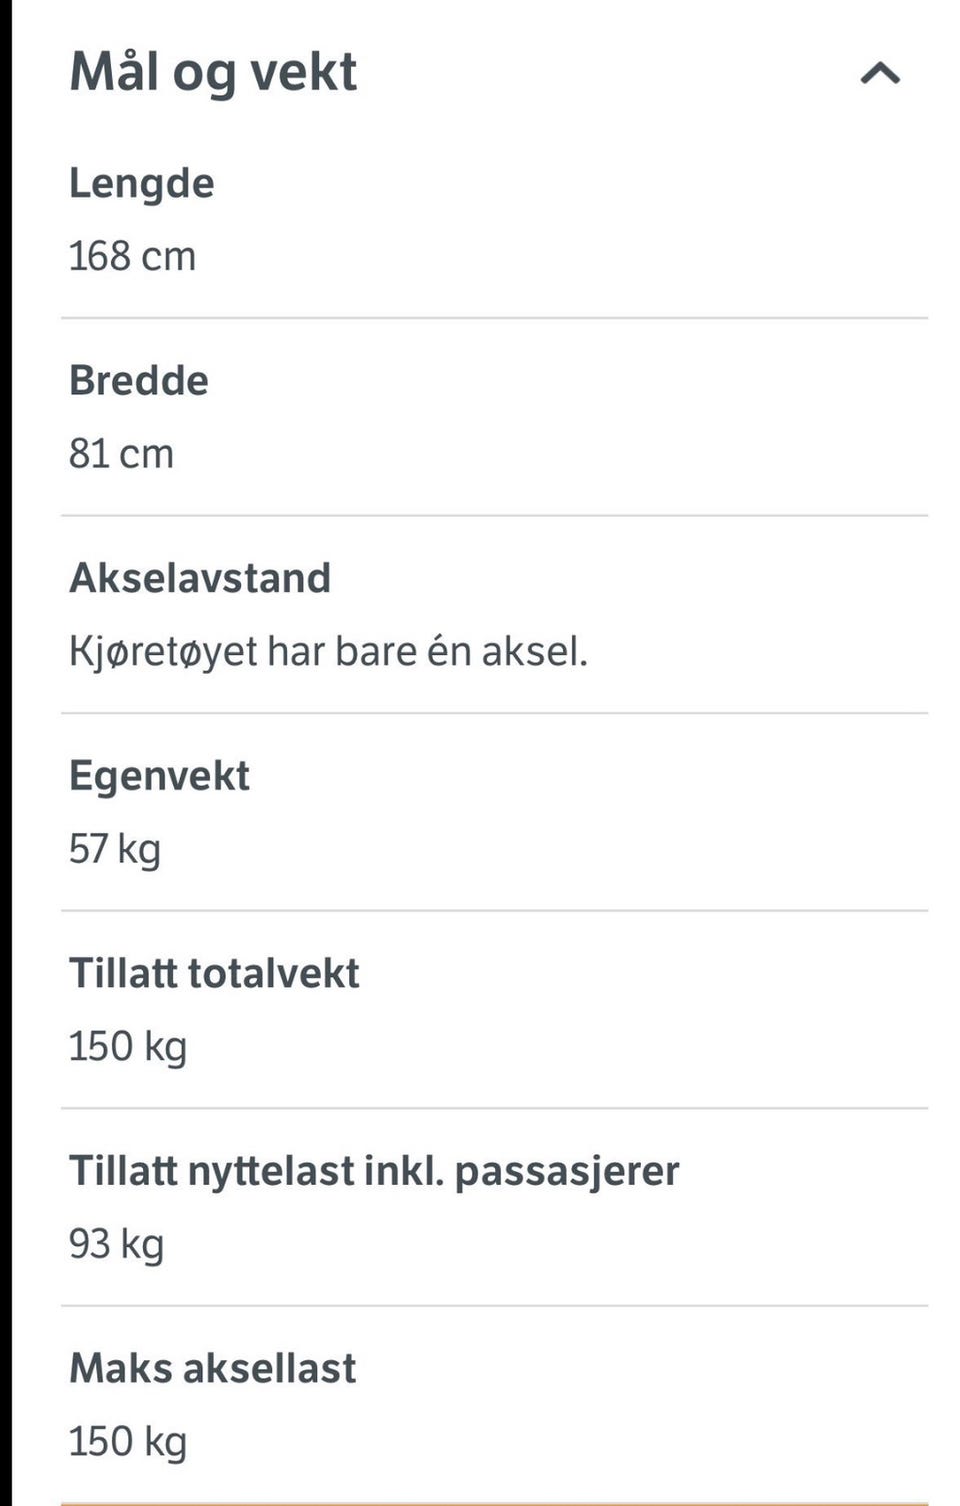
Task: Click the 81 cm width value
Action: point(121,454)
